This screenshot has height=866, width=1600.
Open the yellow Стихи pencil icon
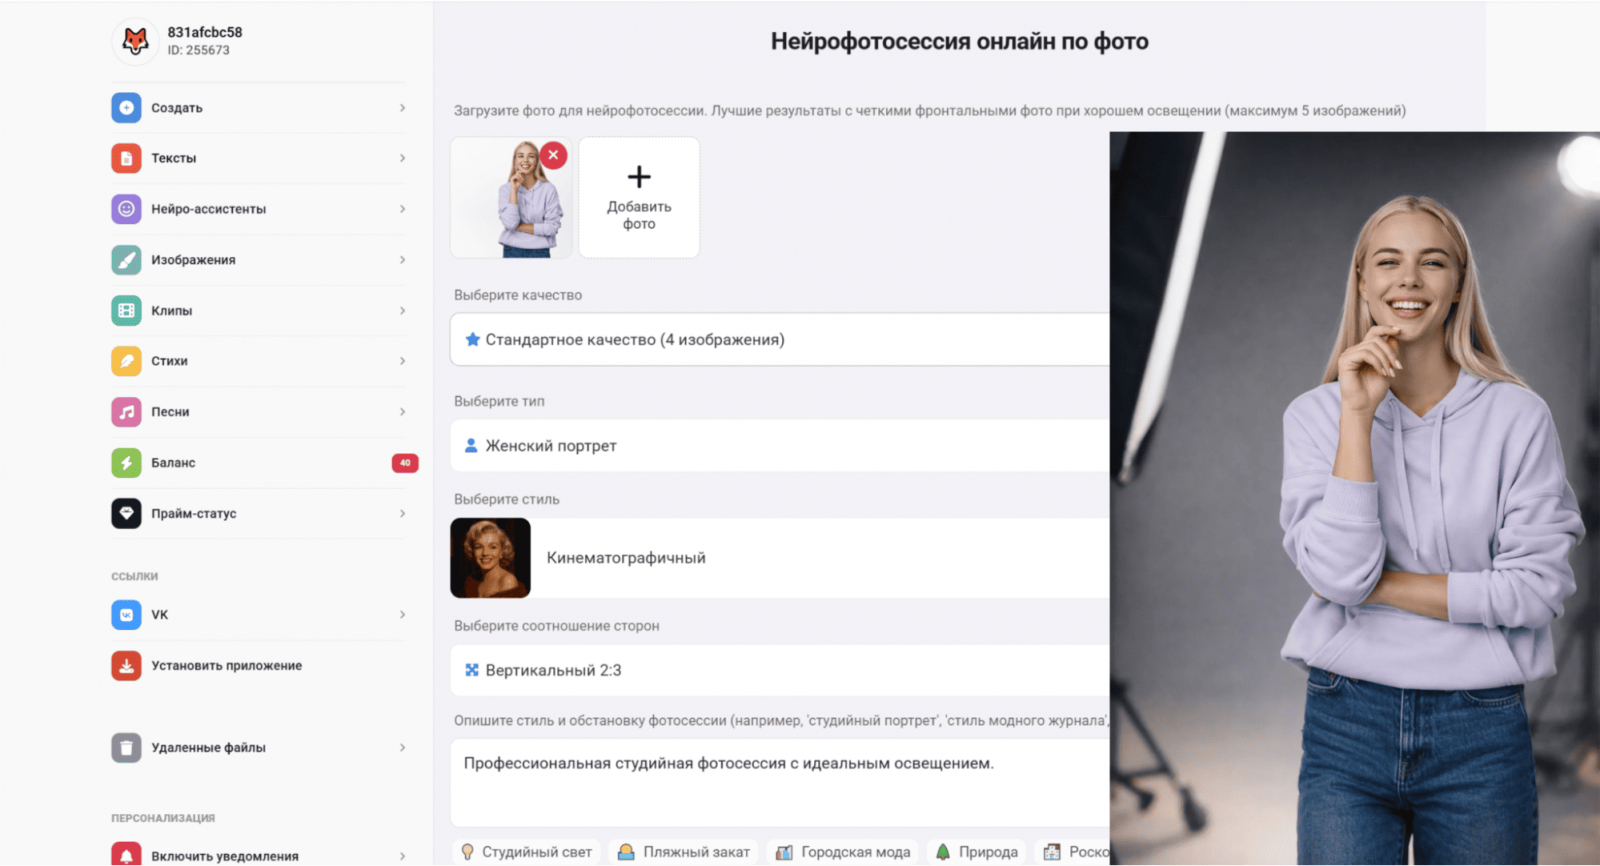click(126, 361)
